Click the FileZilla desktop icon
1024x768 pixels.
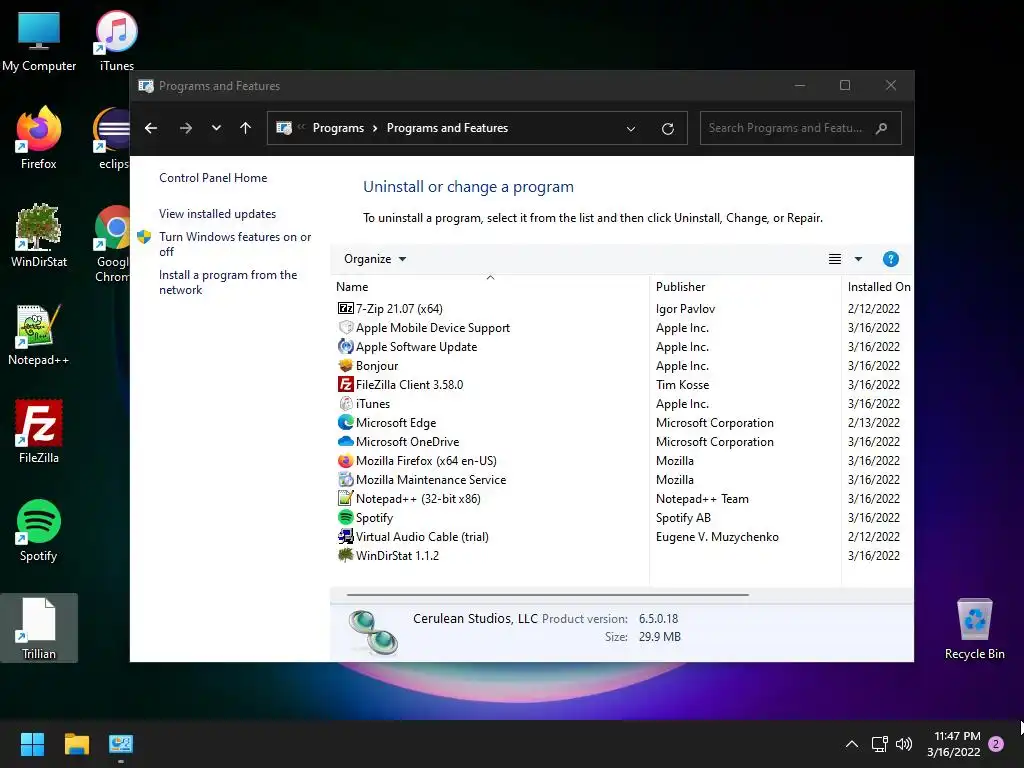pyautogui.click(x=39, y=432)
